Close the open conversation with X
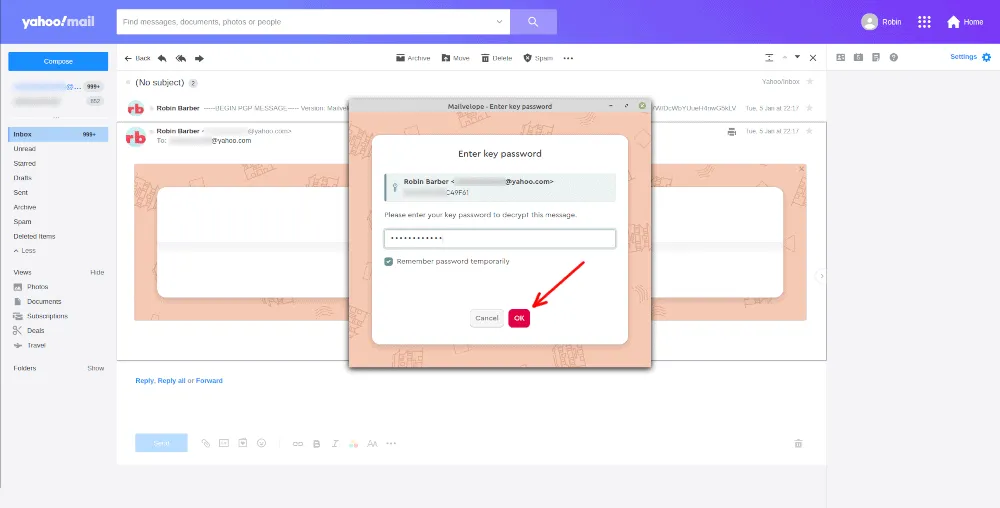Image resolution: width=1000 pixels, height=508 pixels. click(813, 58)
